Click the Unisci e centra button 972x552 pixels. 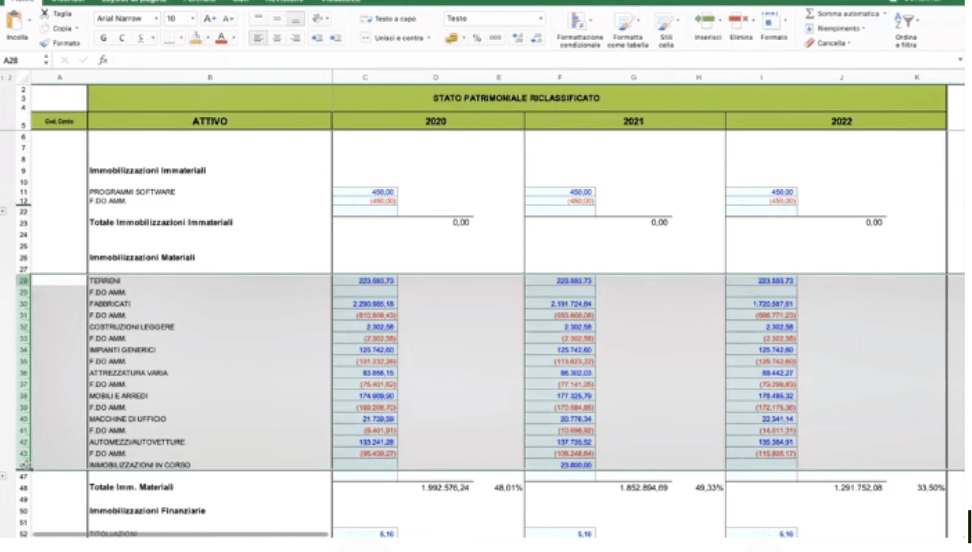[396, 38]
